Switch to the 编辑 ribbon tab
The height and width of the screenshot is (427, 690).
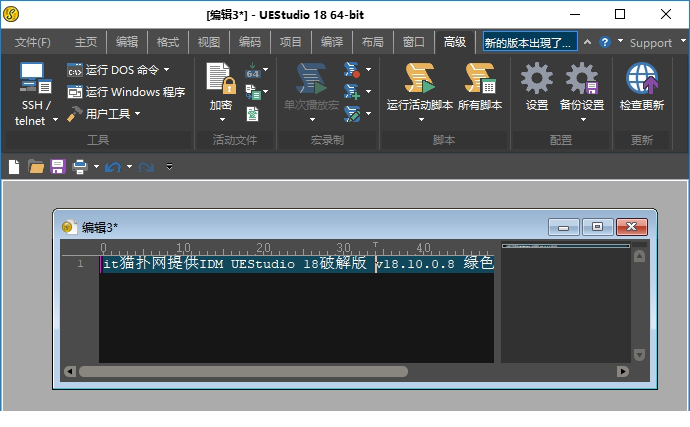(x=127, y=42)
